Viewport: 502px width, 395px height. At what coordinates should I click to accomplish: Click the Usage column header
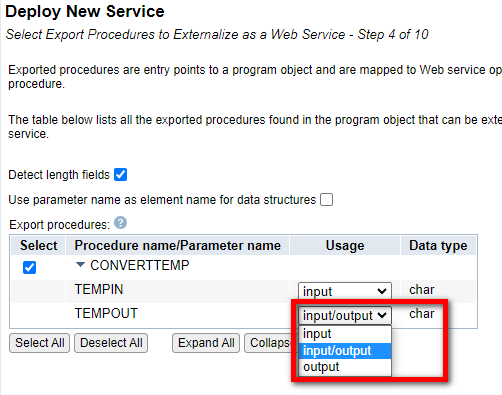pos(345,246)
